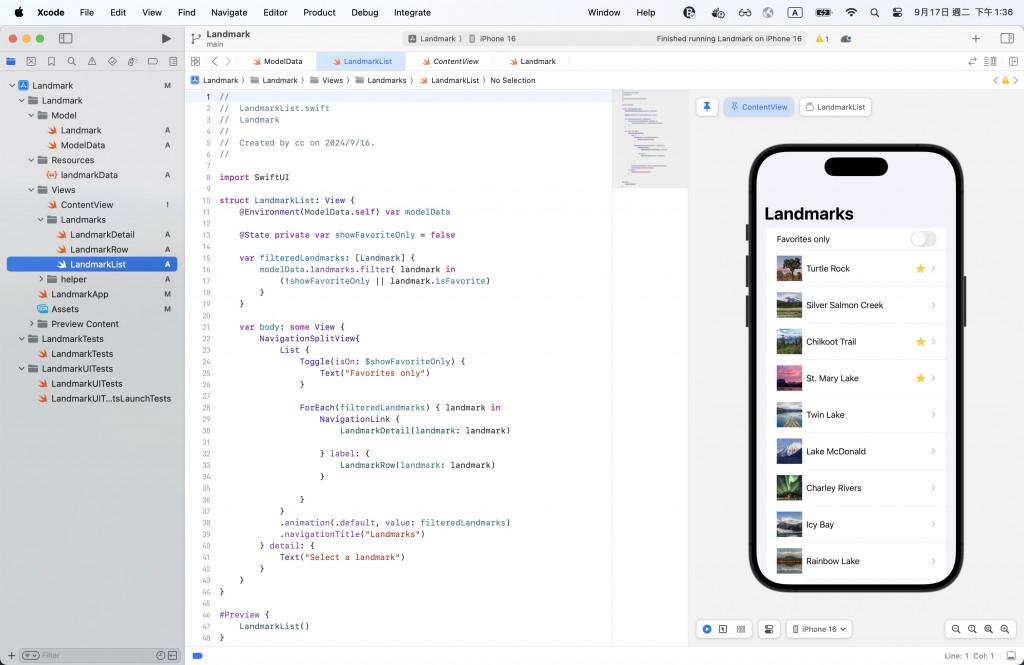Open the preview variants grid icon

pos(741,629)
